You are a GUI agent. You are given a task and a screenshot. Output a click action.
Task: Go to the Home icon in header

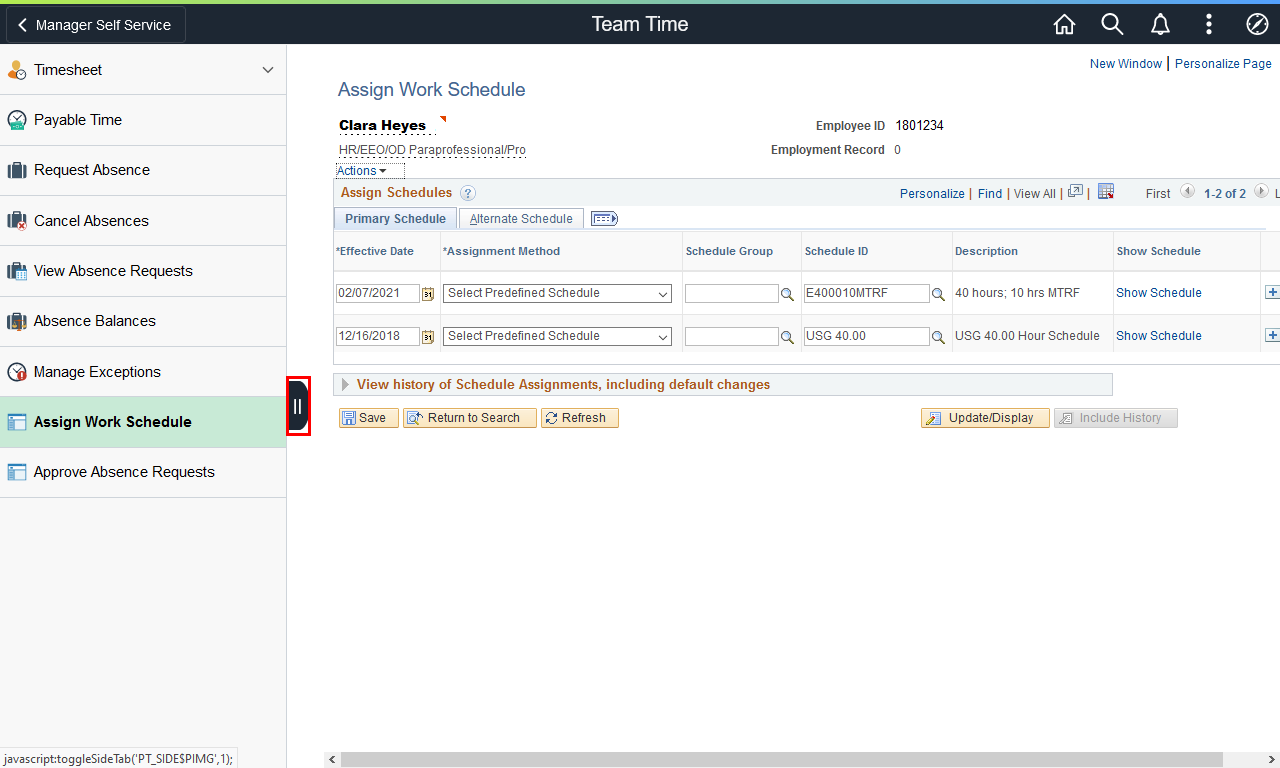(x=1064, y=24)
